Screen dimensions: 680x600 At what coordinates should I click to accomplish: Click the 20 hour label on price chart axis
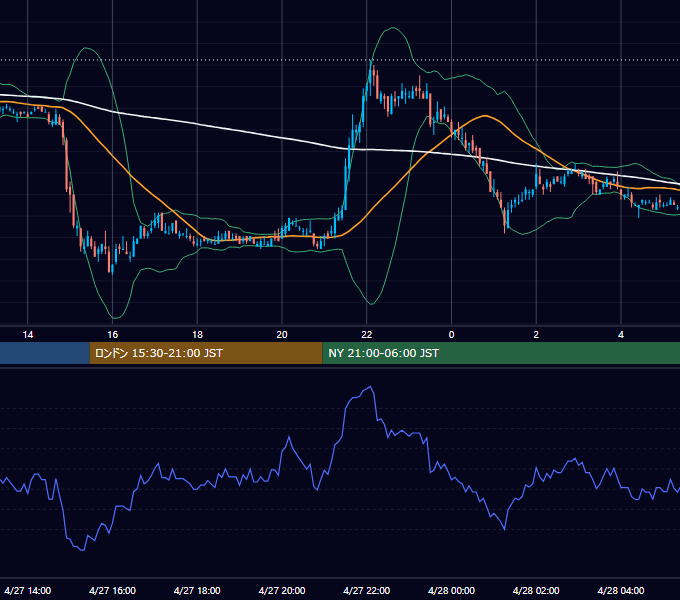point(282,335)
